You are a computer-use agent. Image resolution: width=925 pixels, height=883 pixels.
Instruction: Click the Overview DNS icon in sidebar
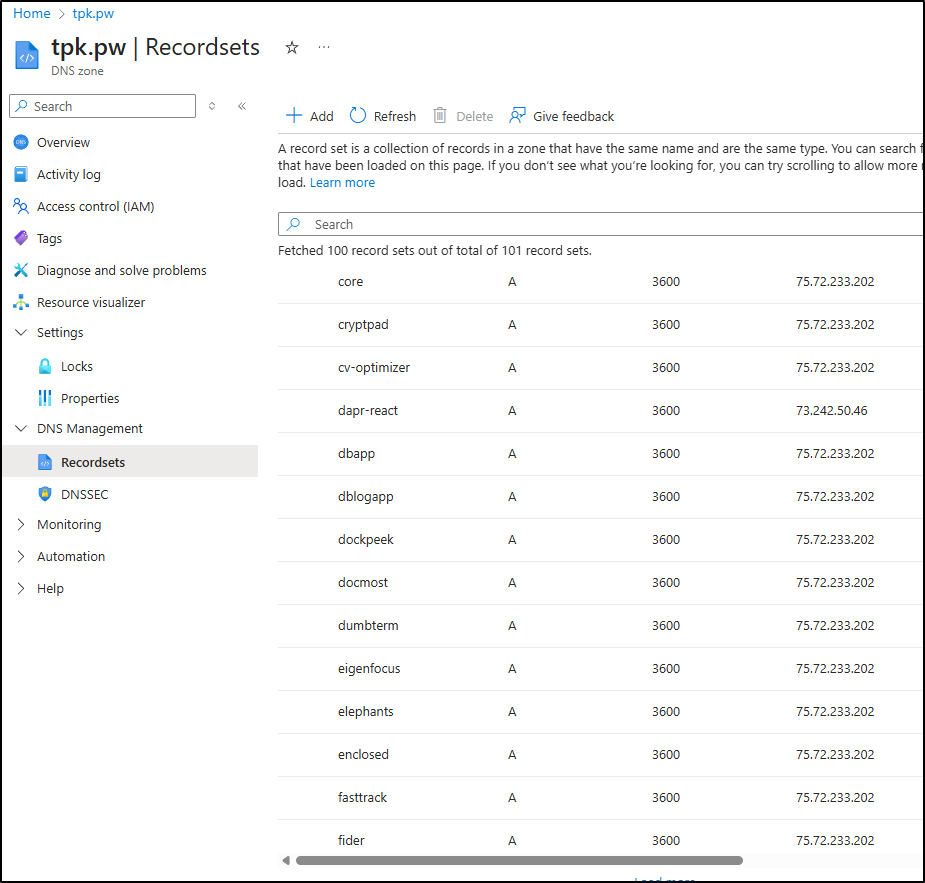[x=21, y=142]
